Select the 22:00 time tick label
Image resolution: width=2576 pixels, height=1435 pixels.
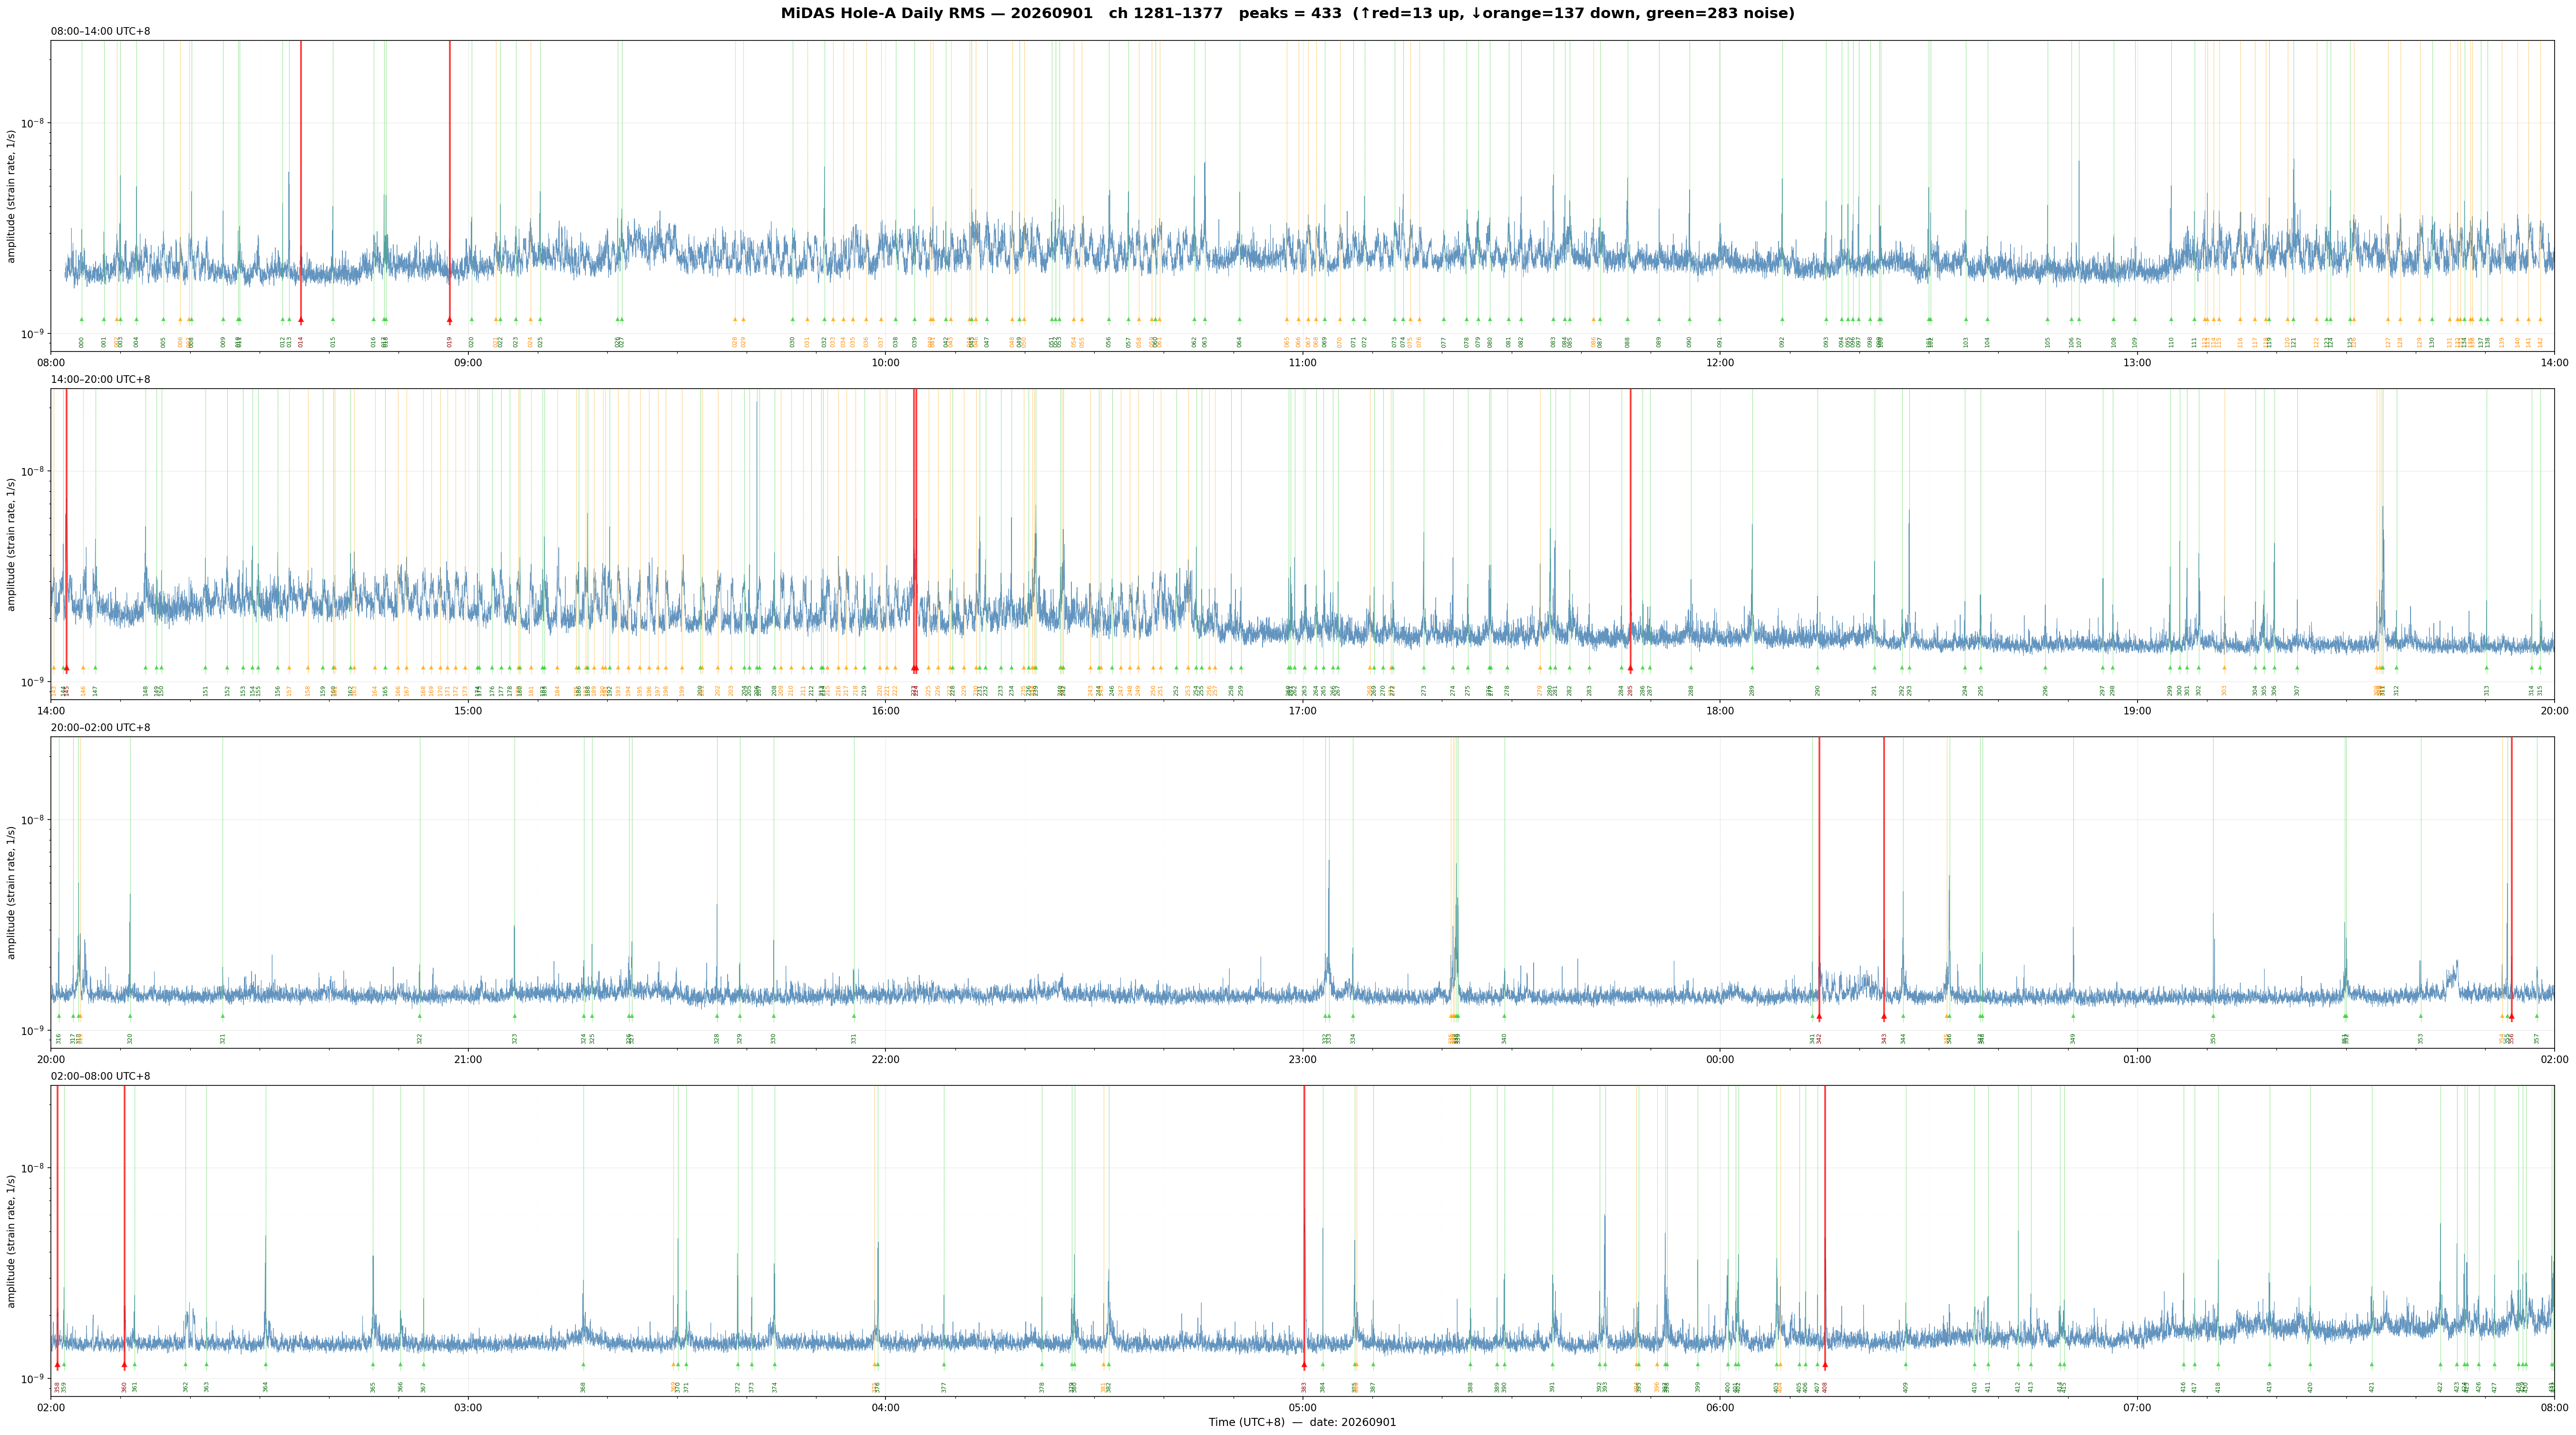point(885,1059)
